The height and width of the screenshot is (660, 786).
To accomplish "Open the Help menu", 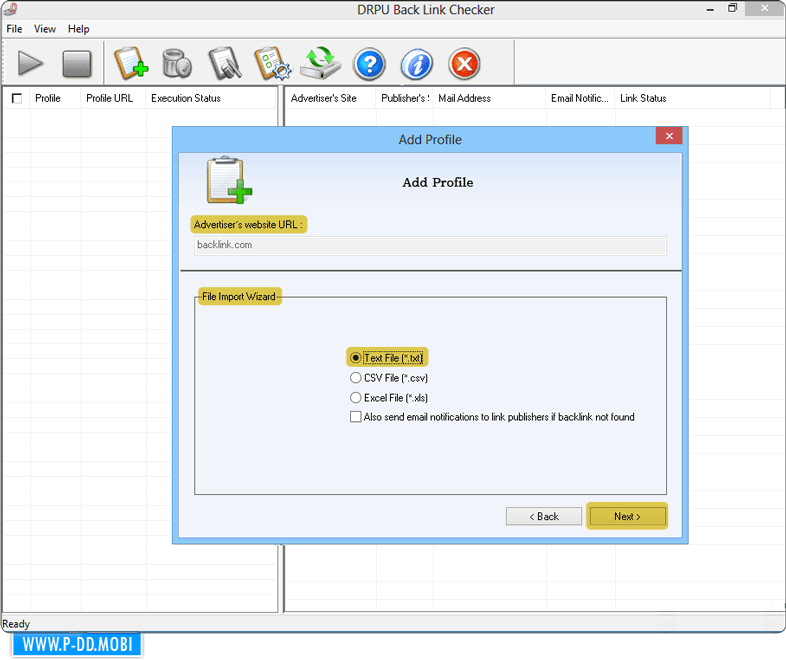I will pos(79,29).
